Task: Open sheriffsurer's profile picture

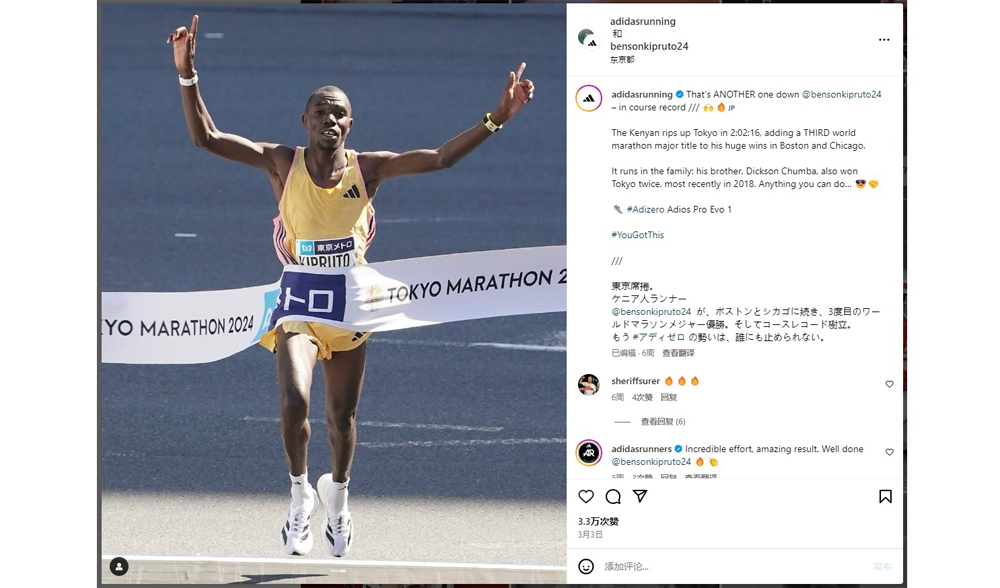Action: coord(589,385)
